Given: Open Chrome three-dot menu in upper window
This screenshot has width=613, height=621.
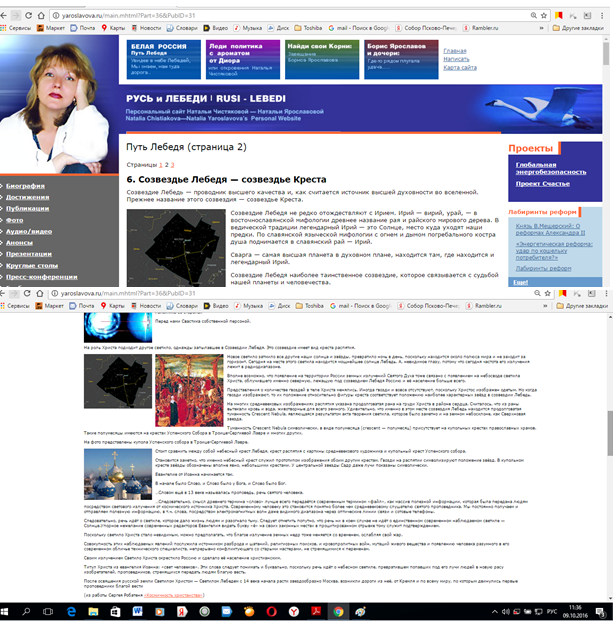Looking at the screenshot, I should pyautogui.click(x=602, y=15).
